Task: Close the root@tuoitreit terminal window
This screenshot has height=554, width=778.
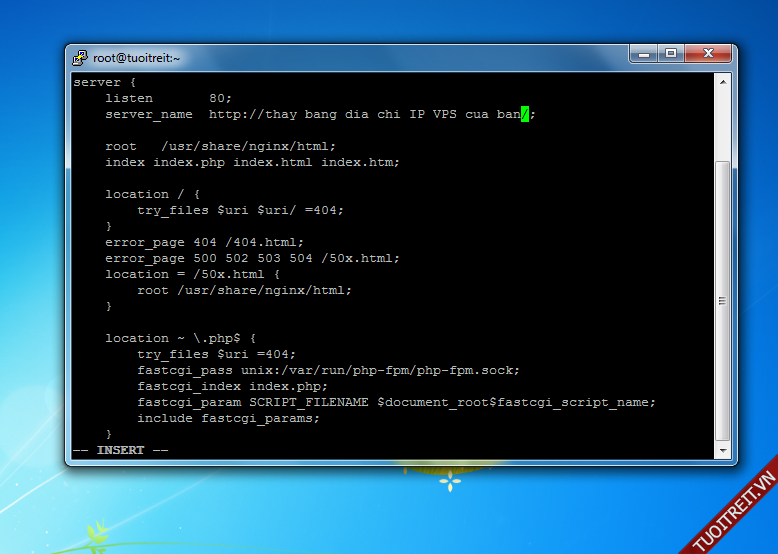Action: click(x=707, y=54)
